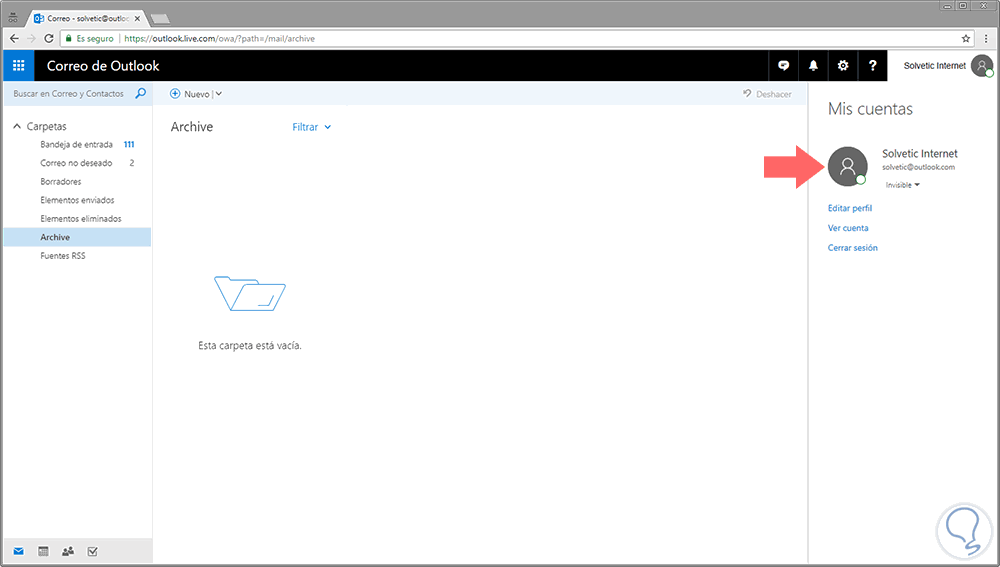
Task: Click the Correo de Outlook title
Action: tap(103, 66)
